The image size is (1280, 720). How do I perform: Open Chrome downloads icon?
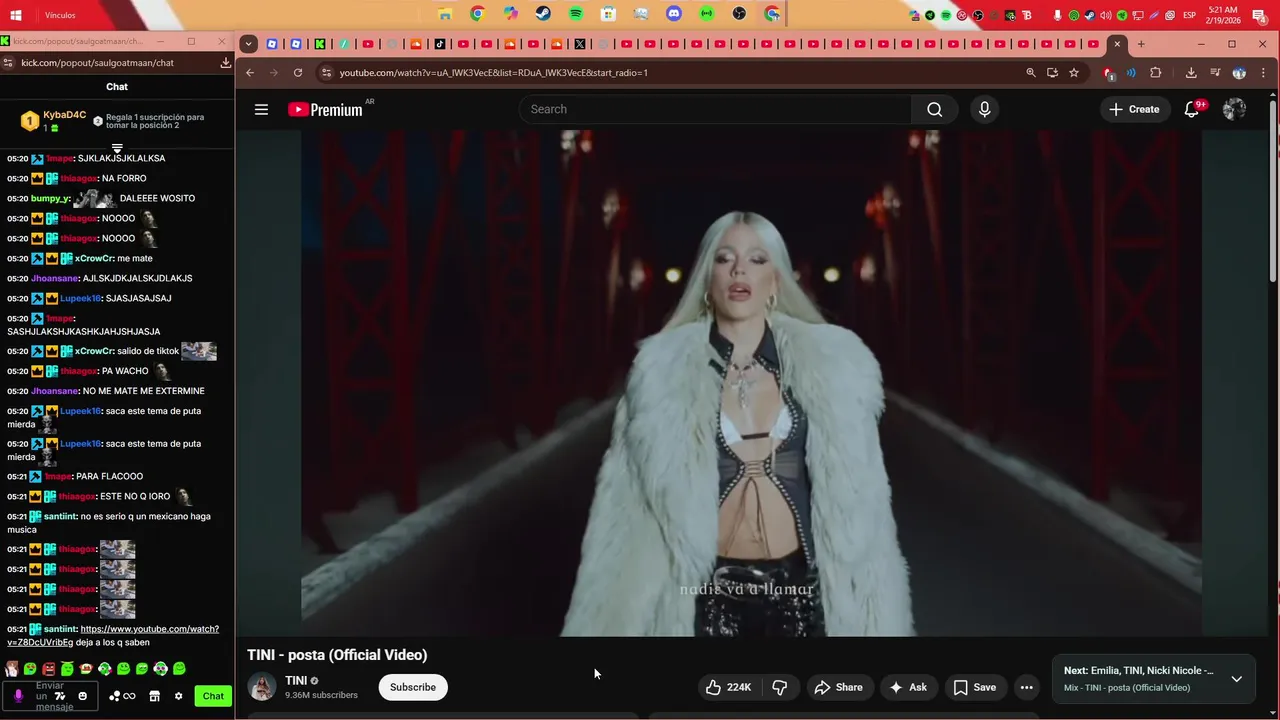[1191, 73]
